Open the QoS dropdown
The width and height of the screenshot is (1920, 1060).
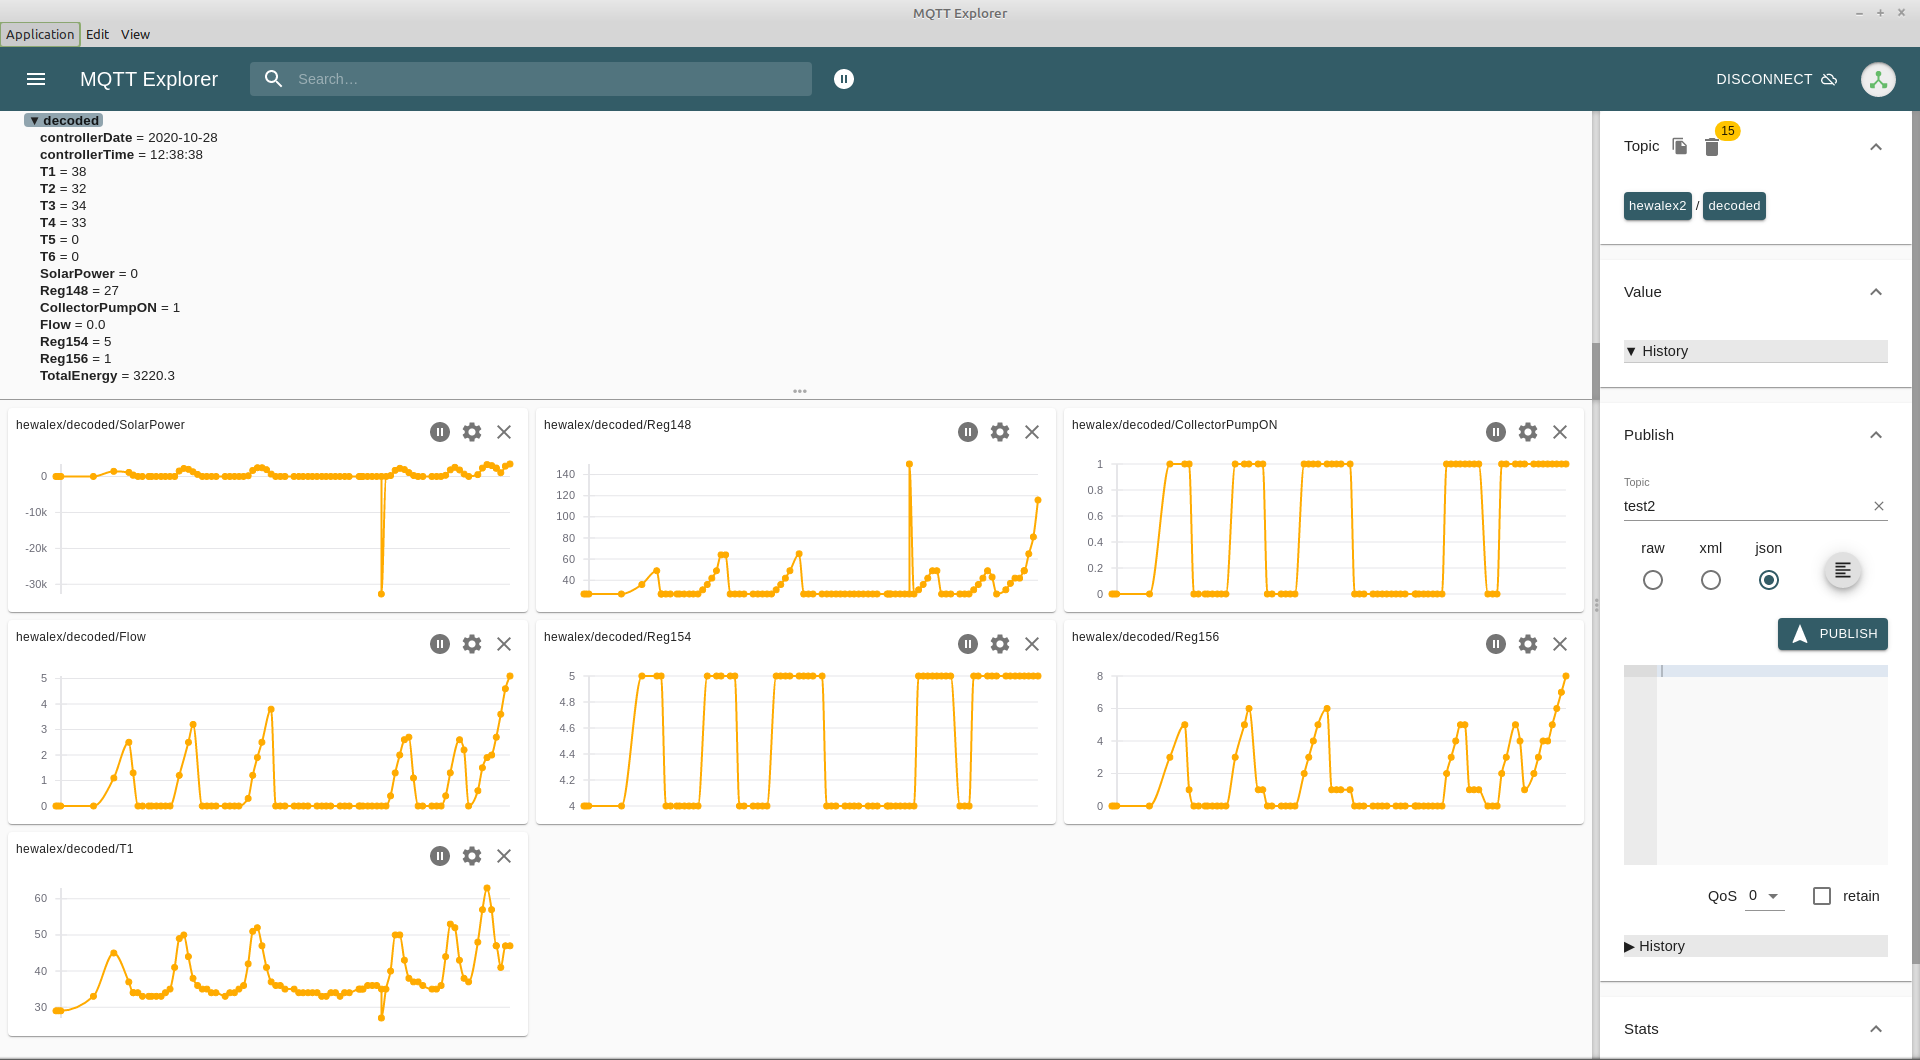(1765, 896)
